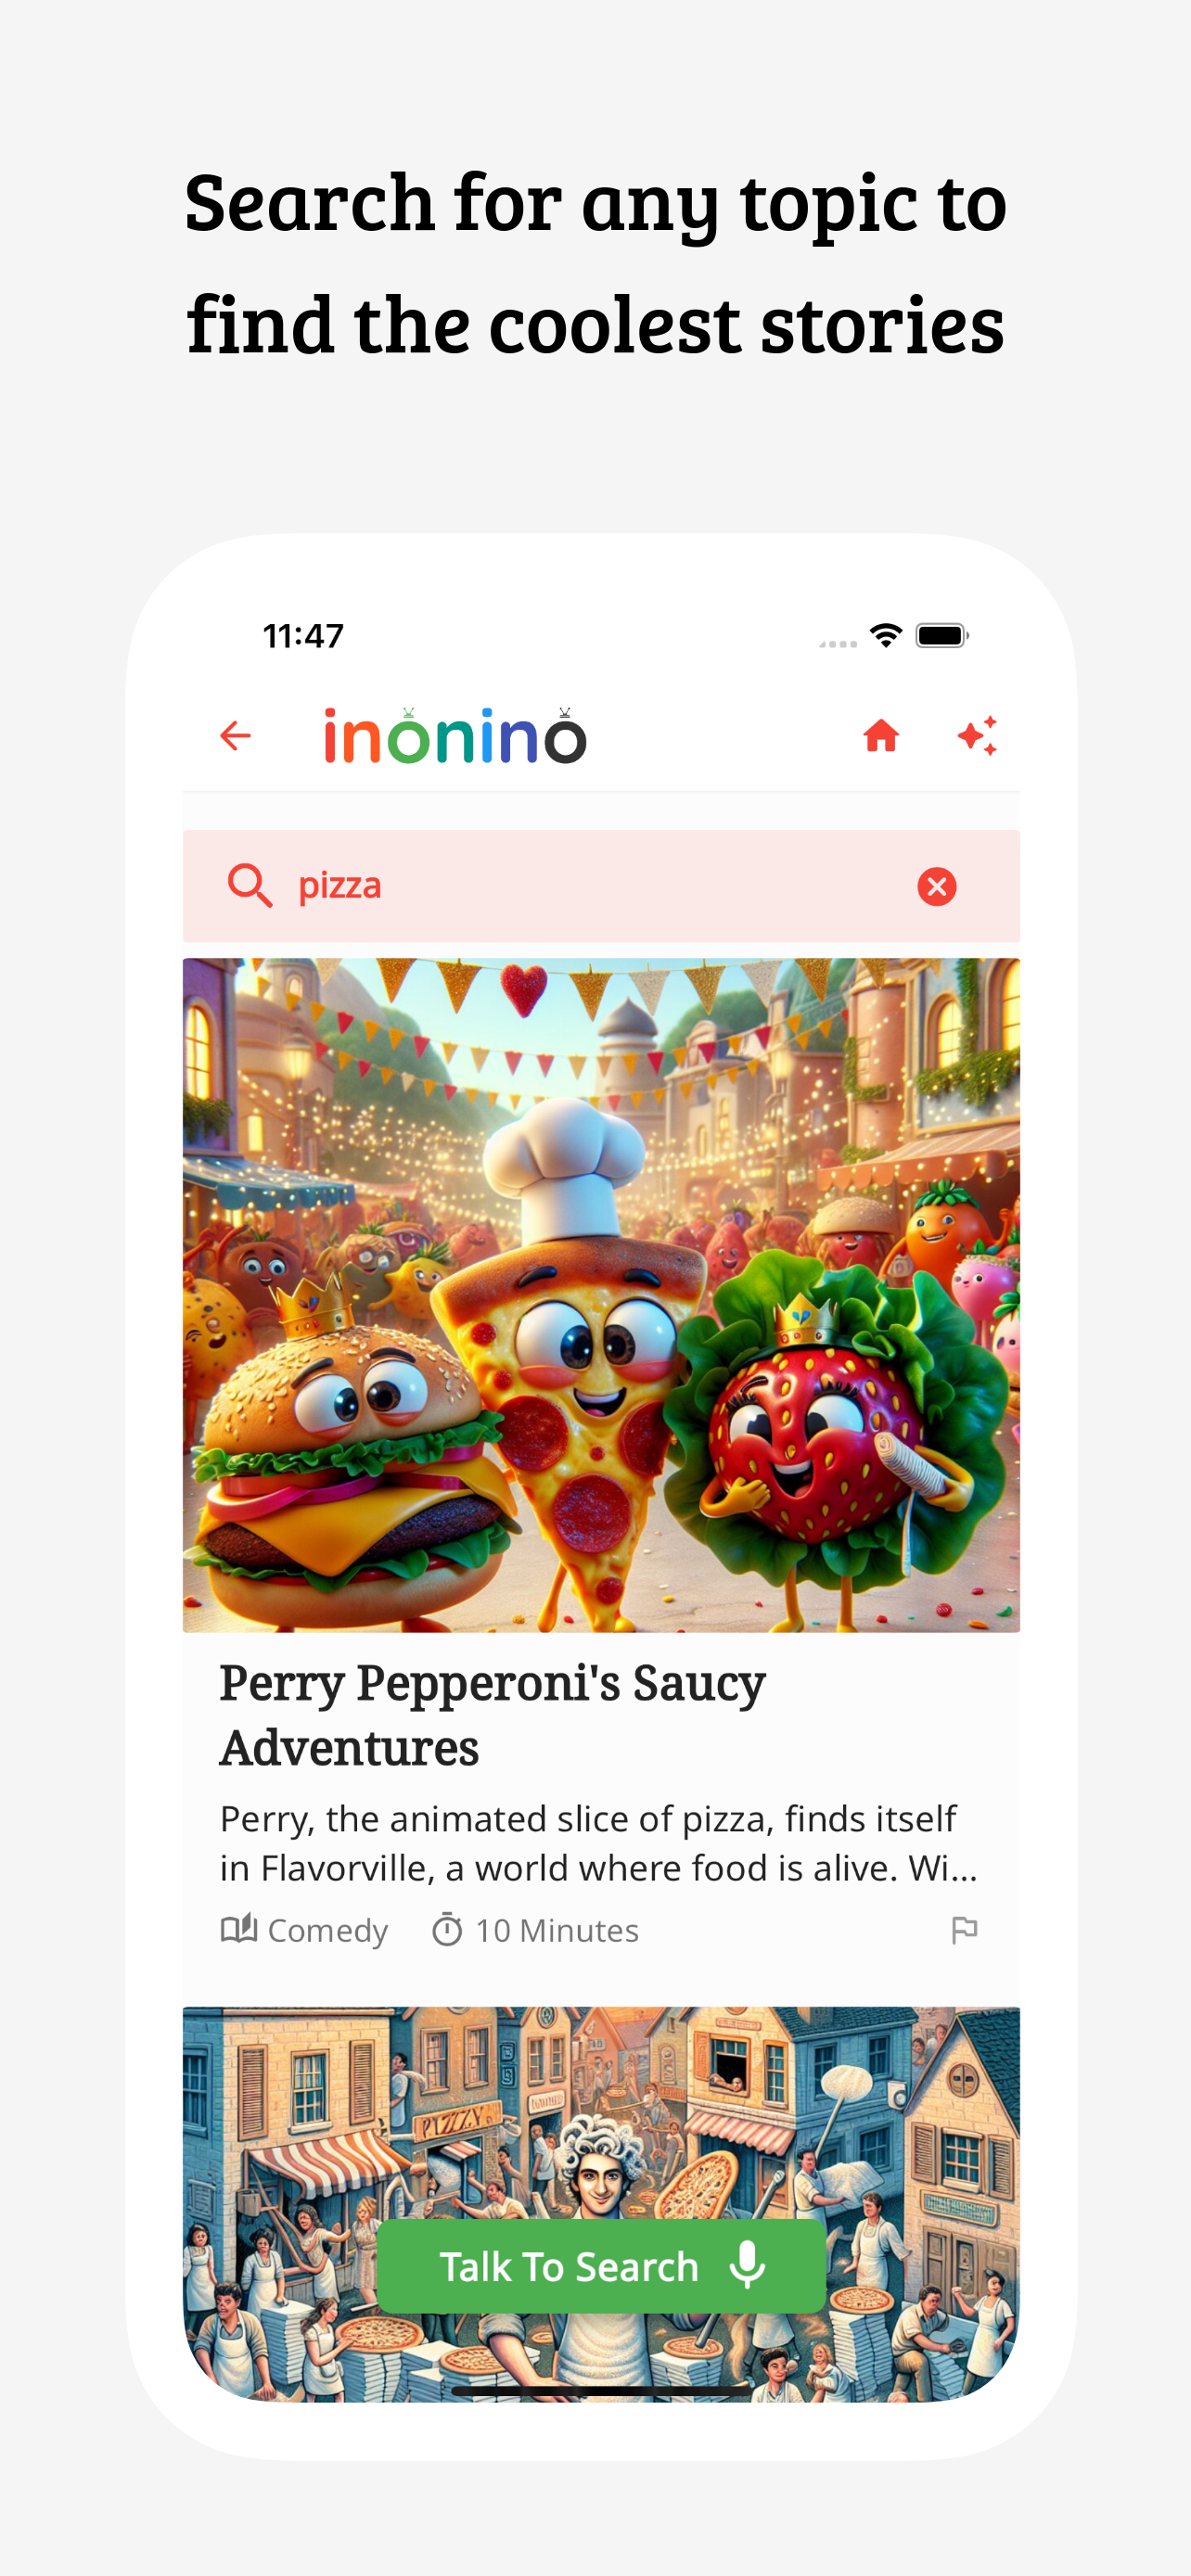Select the Comedy genre label
Screen dimensions: 1191x2576
pos(327,1930)
